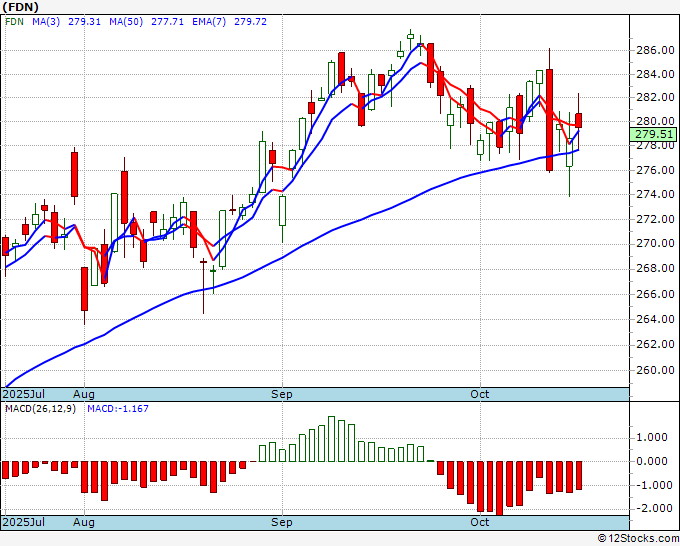The width and height of the screenshot is (680, 546).
Task: Click the 0.000 MACD axis label
Action: [x=654, y=461]
